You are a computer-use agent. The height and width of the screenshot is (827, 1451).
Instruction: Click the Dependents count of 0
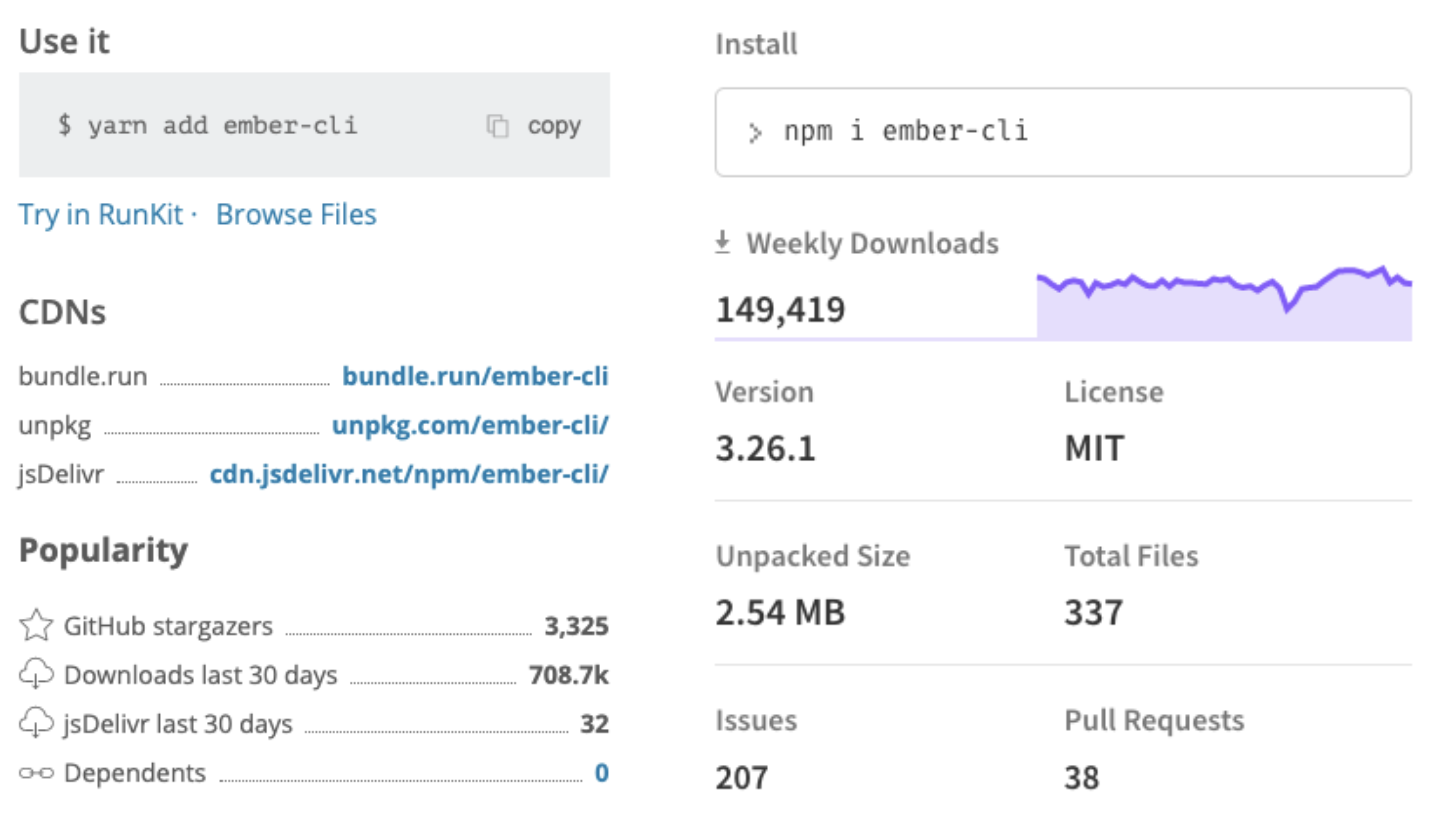pyautogui.click(x=601, y=773)
